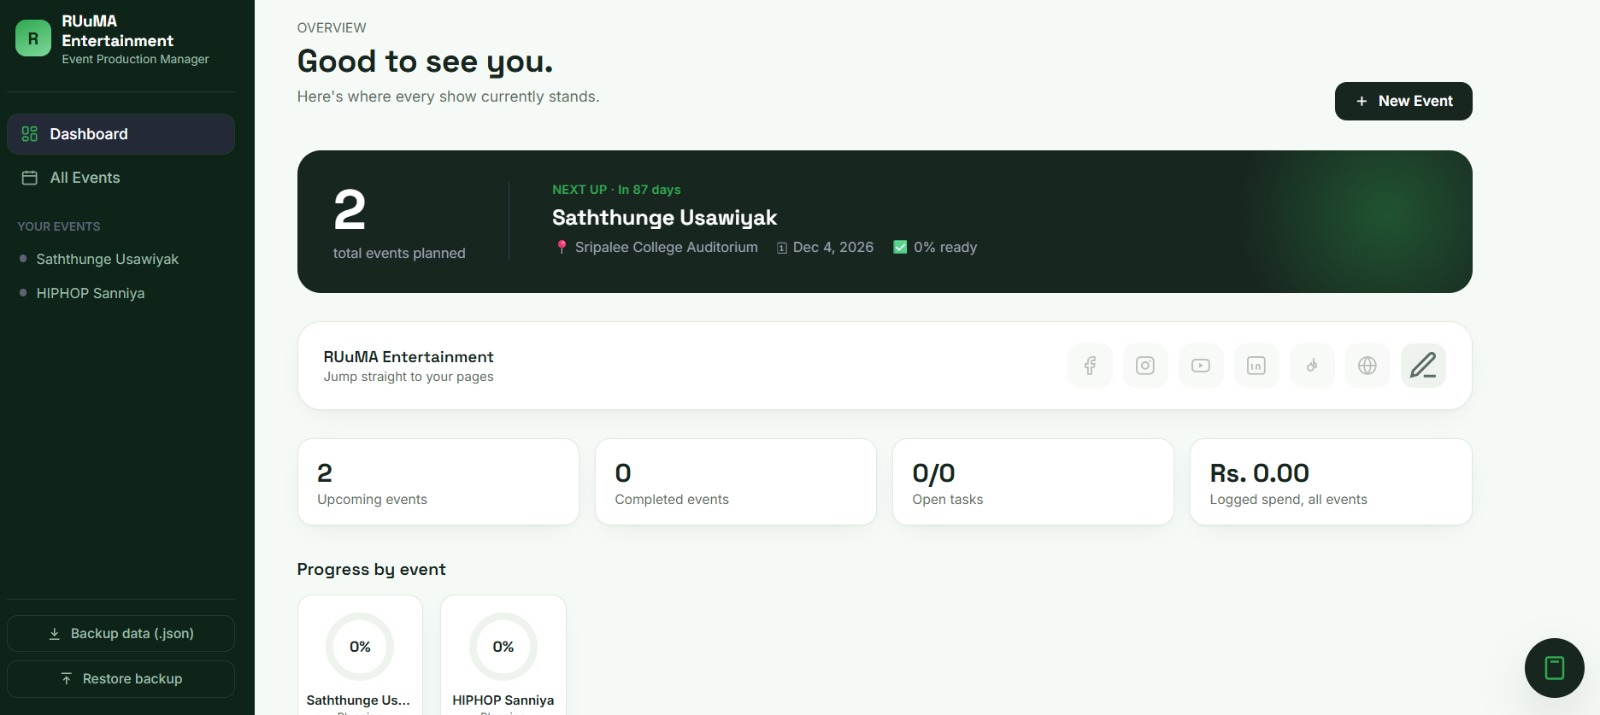1600x715 pixels.
Task: Open the Saththunge Usawiyak title in Next Up banner
Action: [x=664, y=218]
